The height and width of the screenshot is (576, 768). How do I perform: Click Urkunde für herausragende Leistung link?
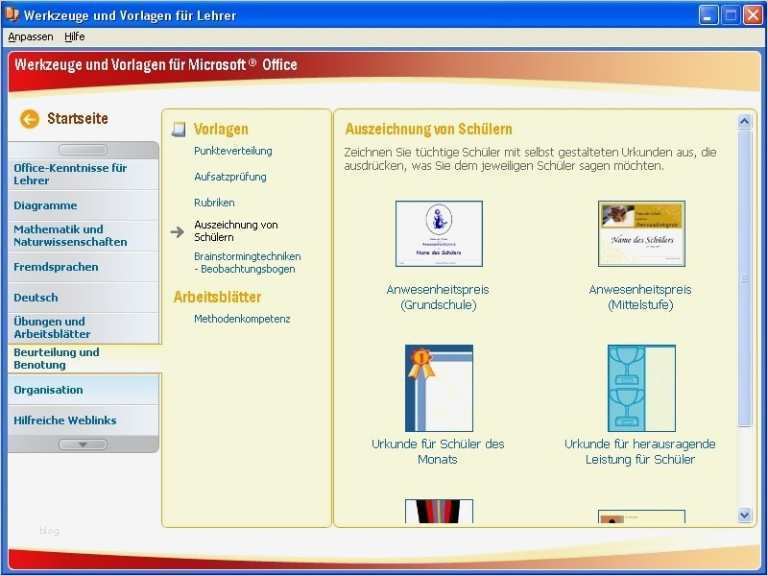pos(640,452)
